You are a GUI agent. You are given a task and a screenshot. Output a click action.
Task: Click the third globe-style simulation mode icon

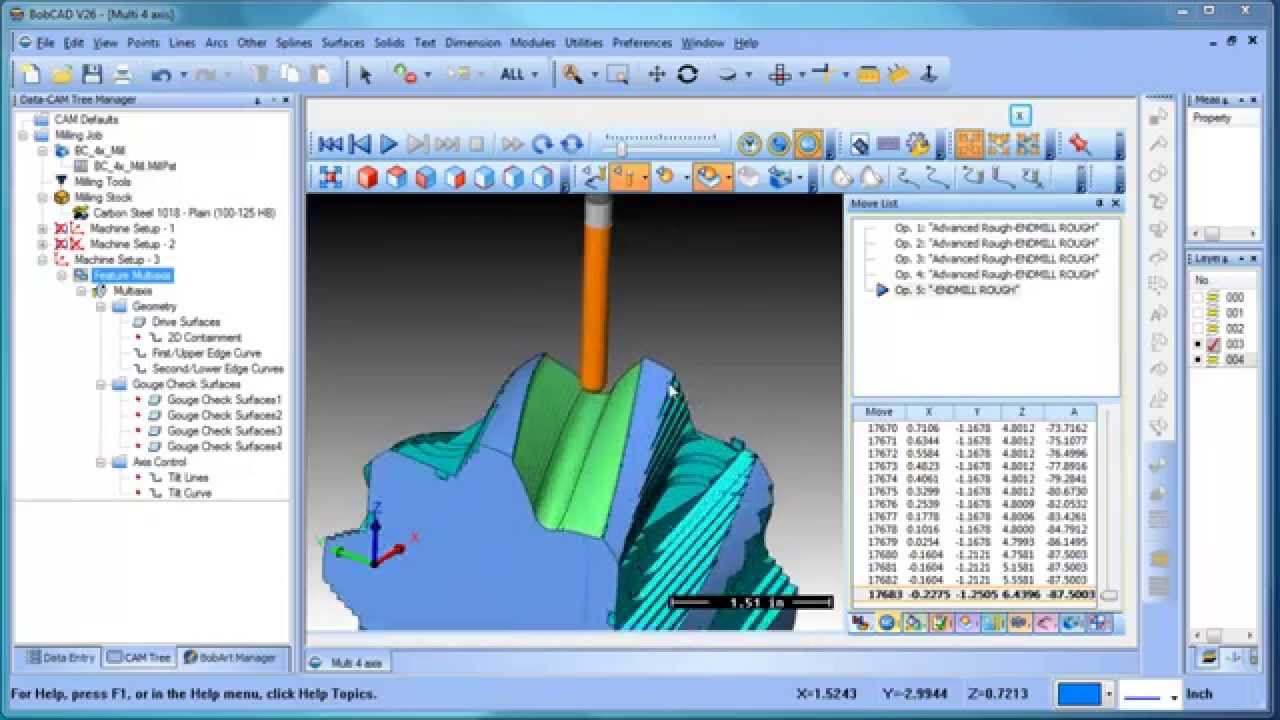[x=808, y=144]
